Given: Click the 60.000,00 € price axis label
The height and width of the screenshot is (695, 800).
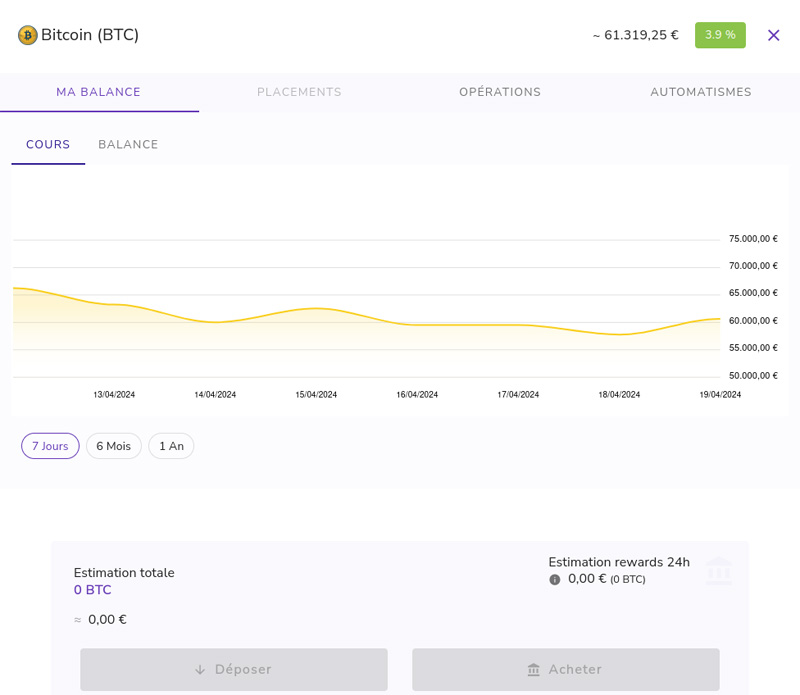Looking at the screenshot, I should pyautogui.click(x=753, y=321).
